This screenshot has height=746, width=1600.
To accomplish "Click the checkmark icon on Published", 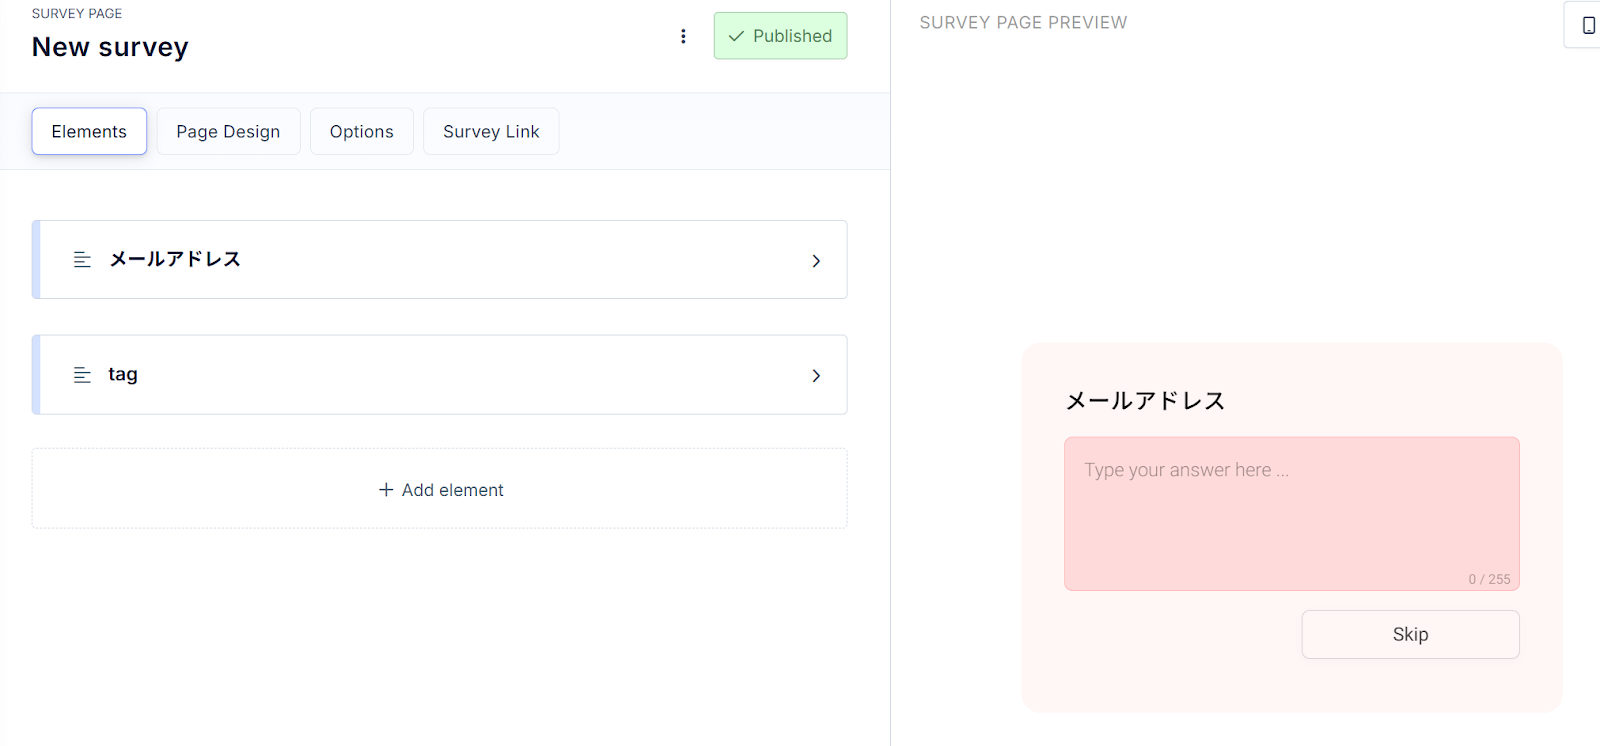I will pos(736,36).
